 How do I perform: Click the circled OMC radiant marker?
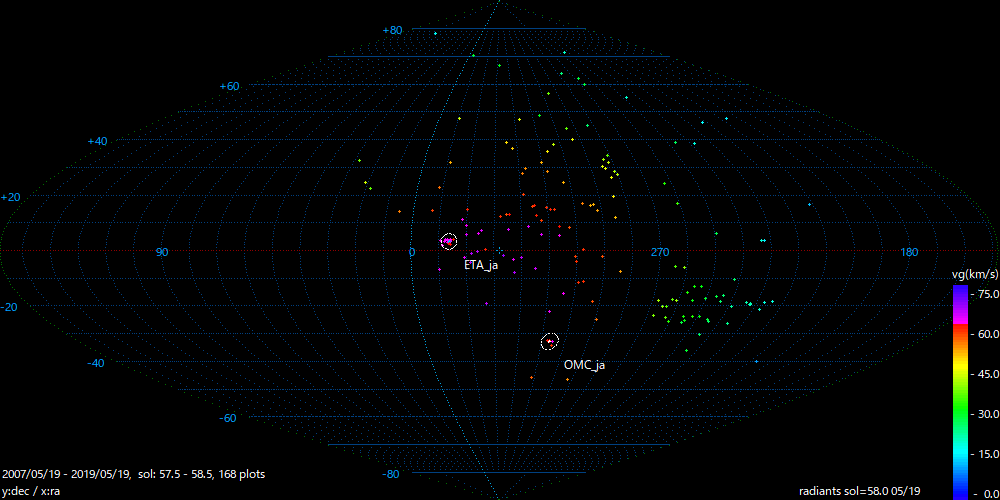tap(549, 342)
